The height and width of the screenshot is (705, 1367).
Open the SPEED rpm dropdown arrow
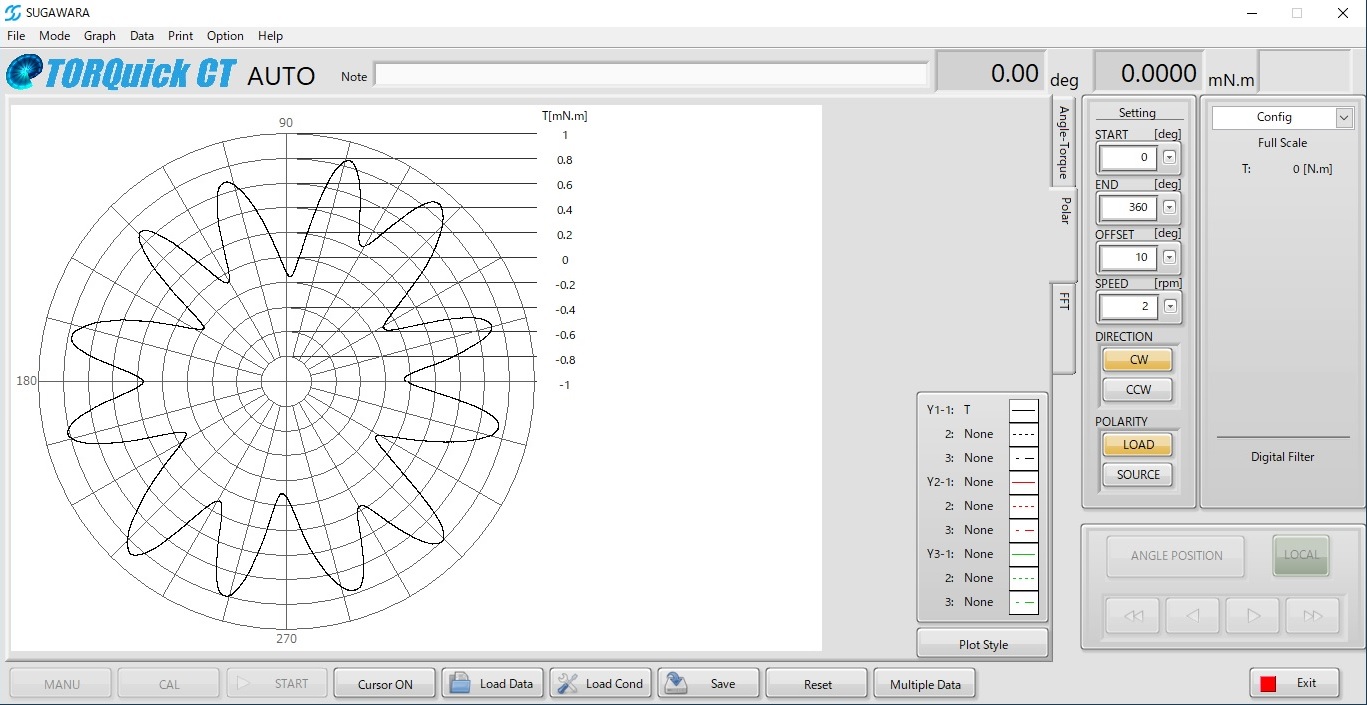[1170, 306]
